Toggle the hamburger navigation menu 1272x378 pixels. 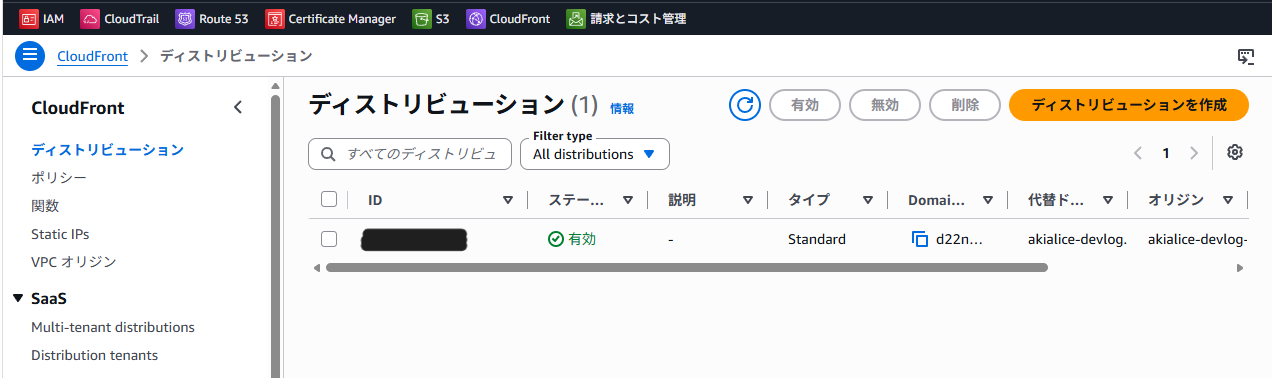30,56
